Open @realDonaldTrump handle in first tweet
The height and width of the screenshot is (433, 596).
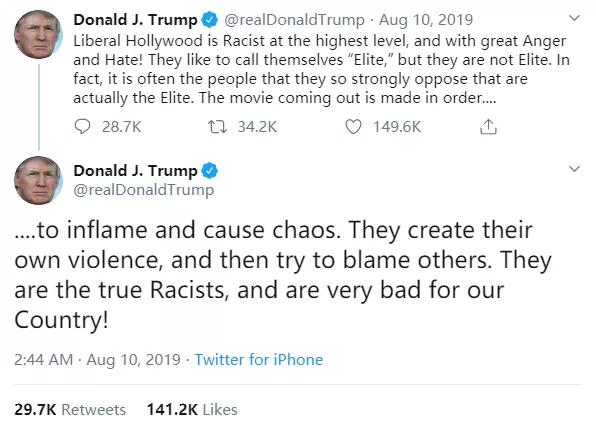(x=294, y=20)
